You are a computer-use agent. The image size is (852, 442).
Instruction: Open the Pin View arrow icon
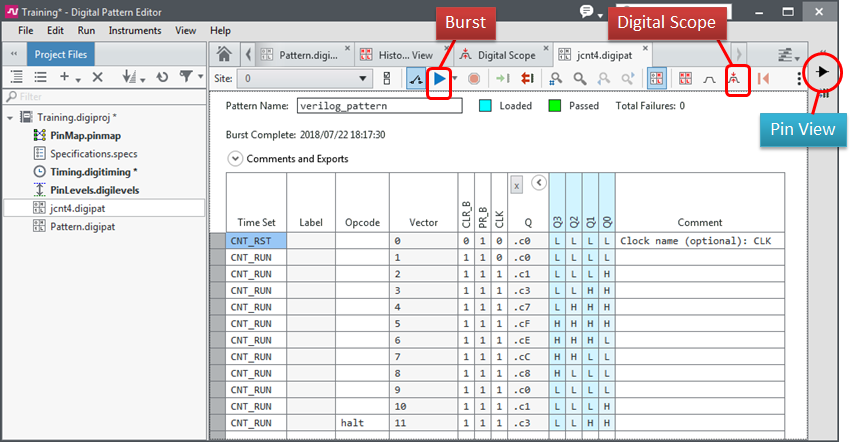tap(823, 72)
